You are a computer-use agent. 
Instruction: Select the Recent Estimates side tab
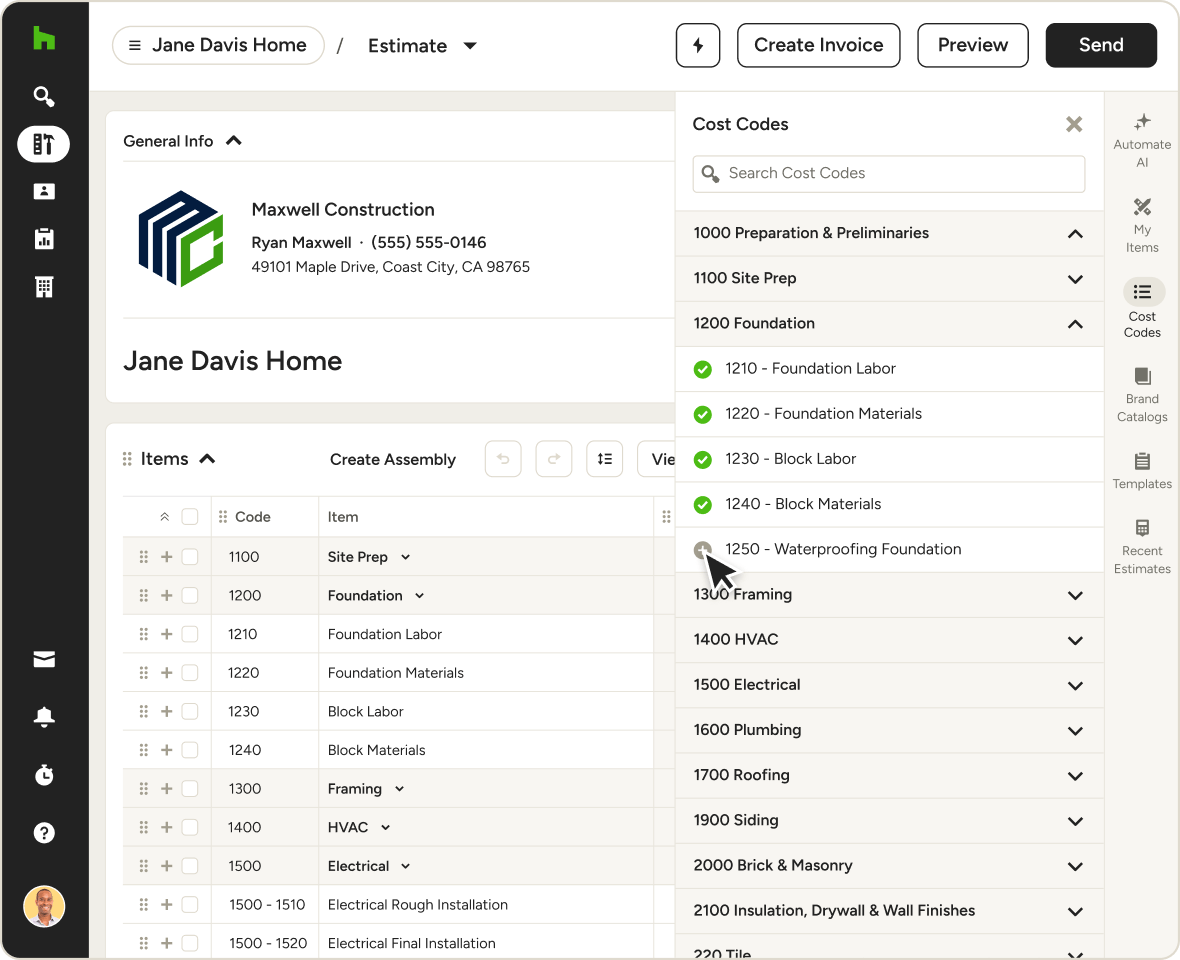[x=1142, y=546]
